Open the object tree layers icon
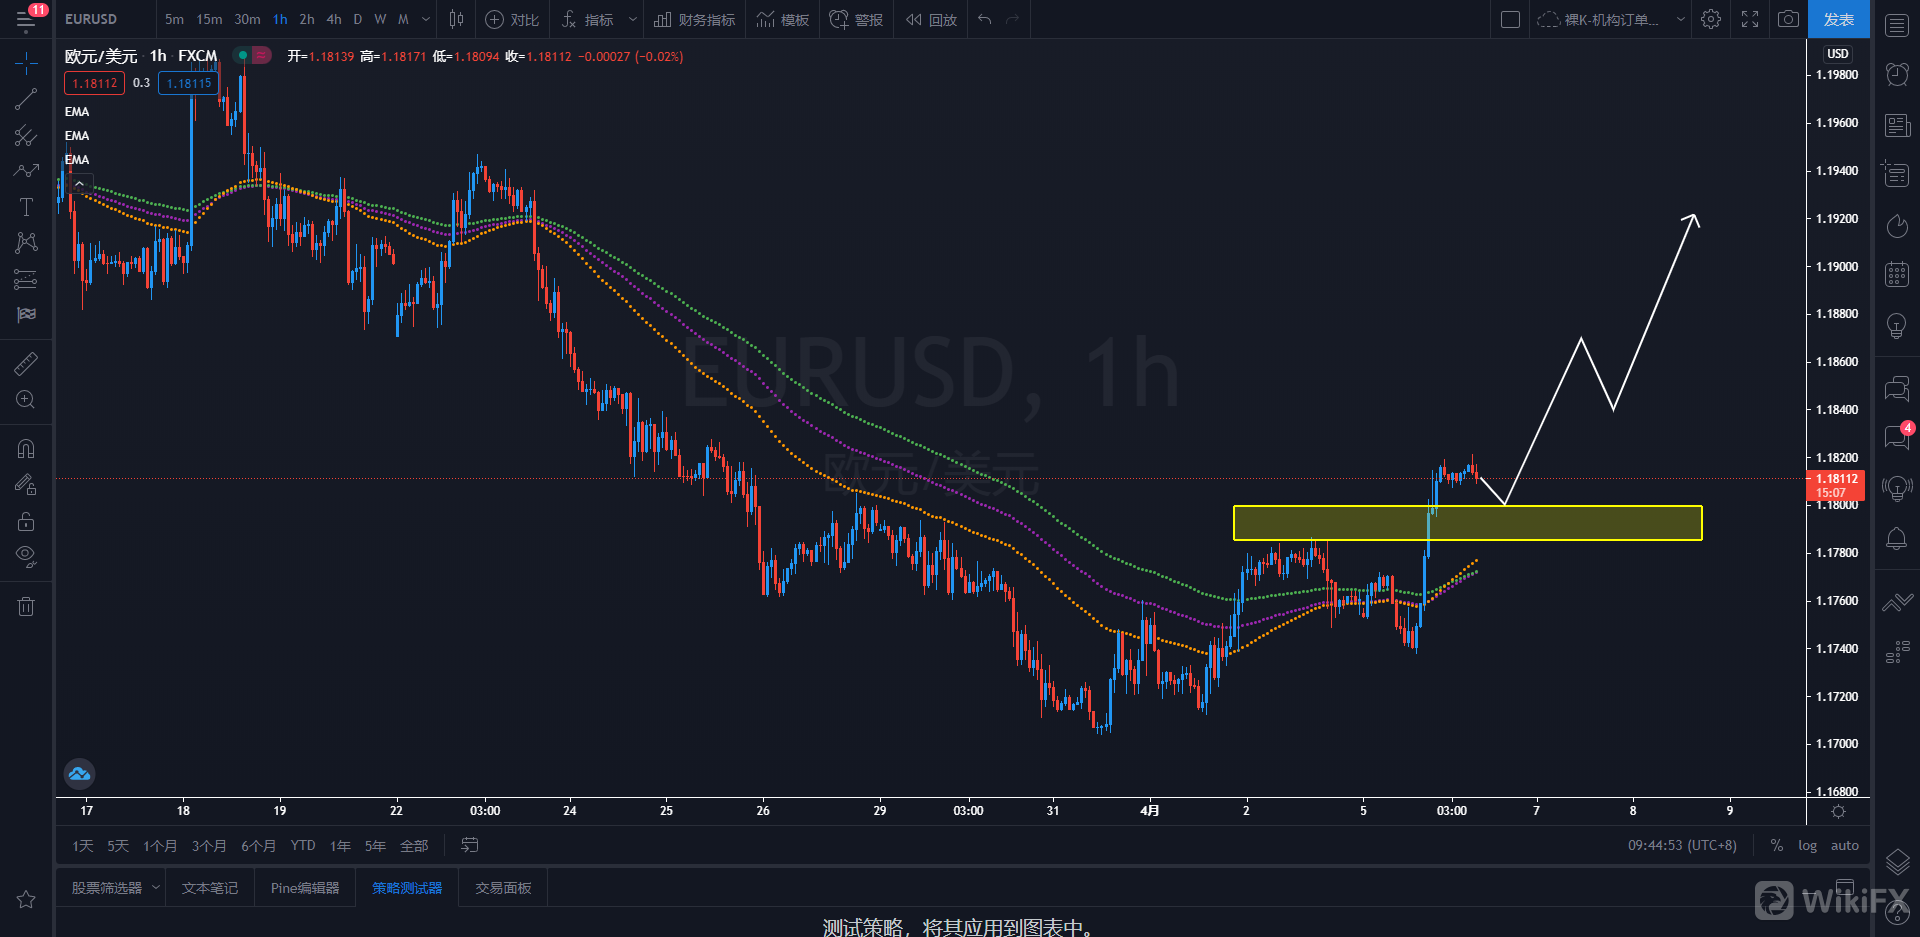Viewport: 1920px width, 937px height. point(1897,861)
